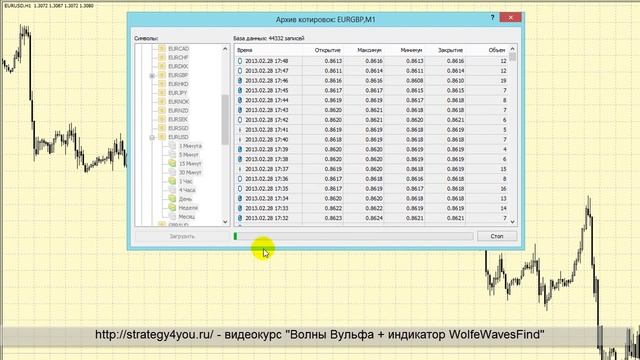Image resolution: width=640 pixels, height=360 pixels.
Task: Click symbols tree scroll down arrow
Action: pos(225,222)
